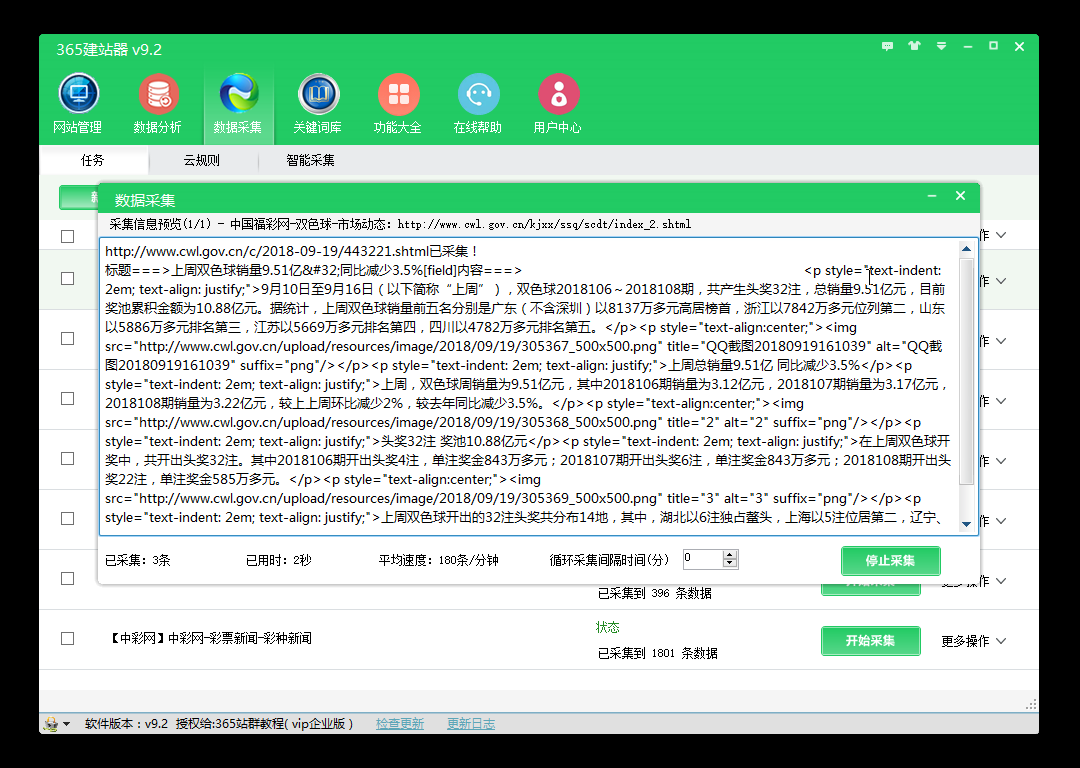The width and height of the screenshot is (1080, 768).
Task: Click the status bar user icon at bottom-left
Action: pos(51,724)
